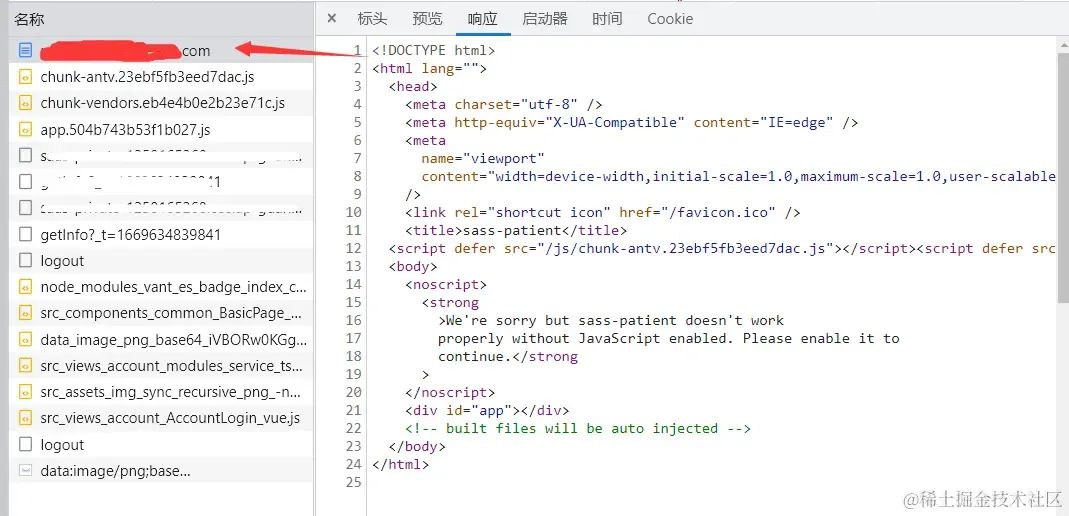Screen dimensions: 1069x516
Task: Switch to the 标头 (Headers) tab
Action: 372,18
